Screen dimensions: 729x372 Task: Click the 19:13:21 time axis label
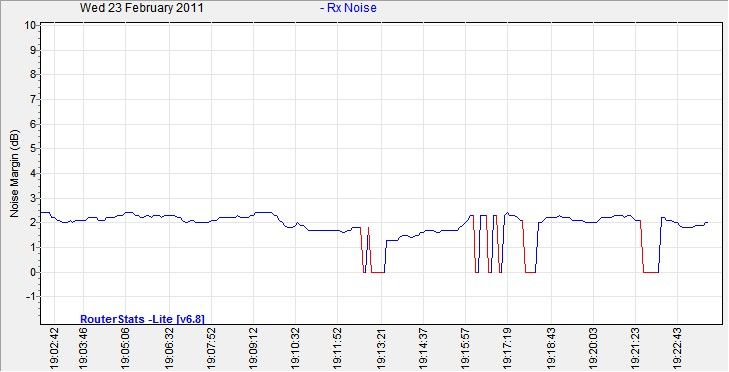381,350
